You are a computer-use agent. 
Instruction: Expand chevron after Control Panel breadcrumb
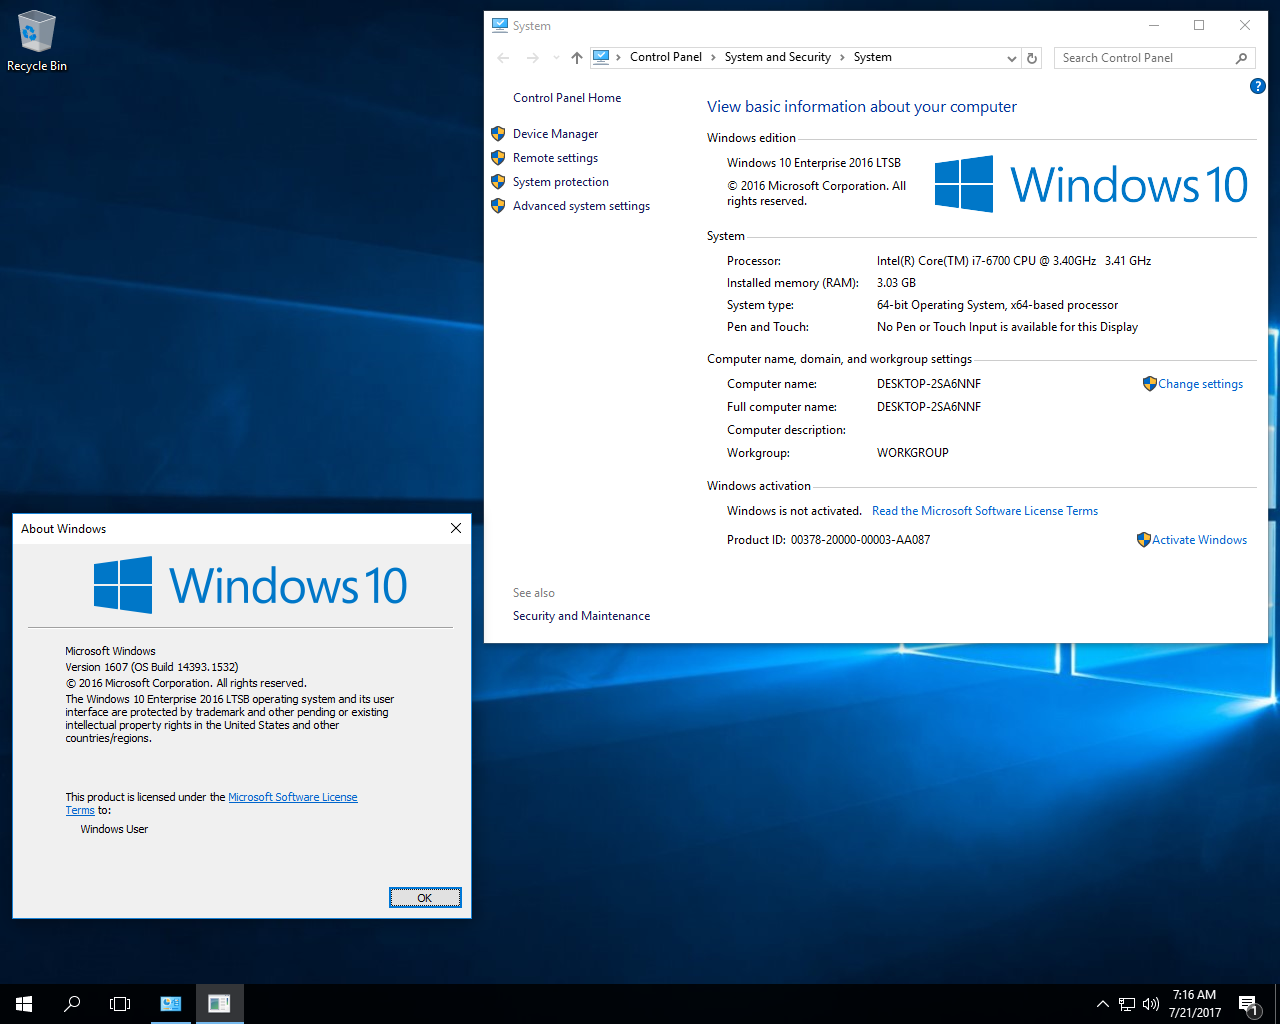[x=714, y=57]
